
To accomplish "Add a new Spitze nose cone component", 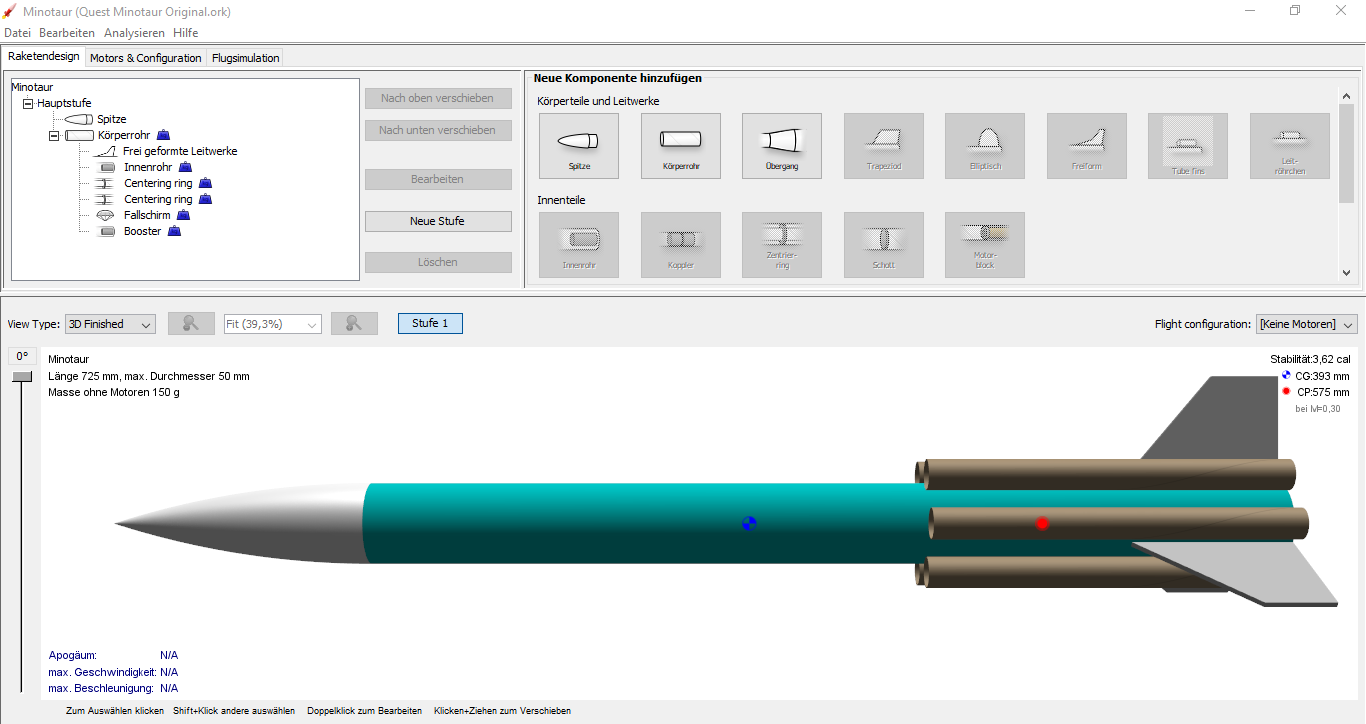I will [x=578, y=145].
